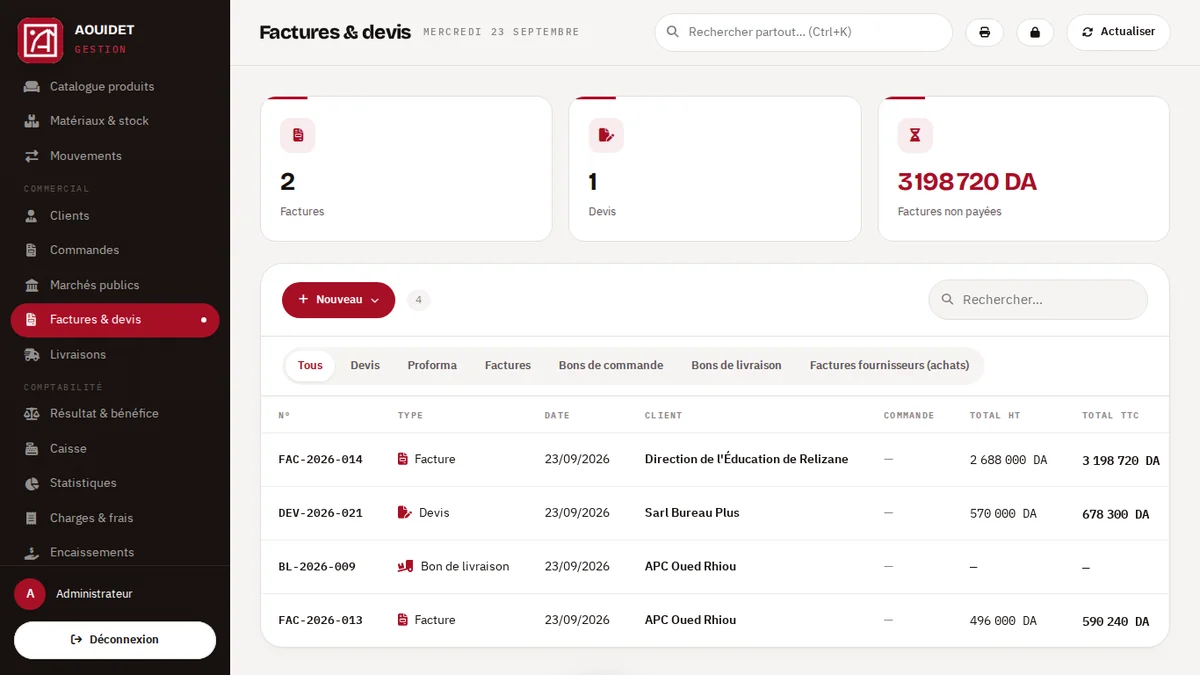Click the Matériaux & stock boxes icon

[32, 121]
